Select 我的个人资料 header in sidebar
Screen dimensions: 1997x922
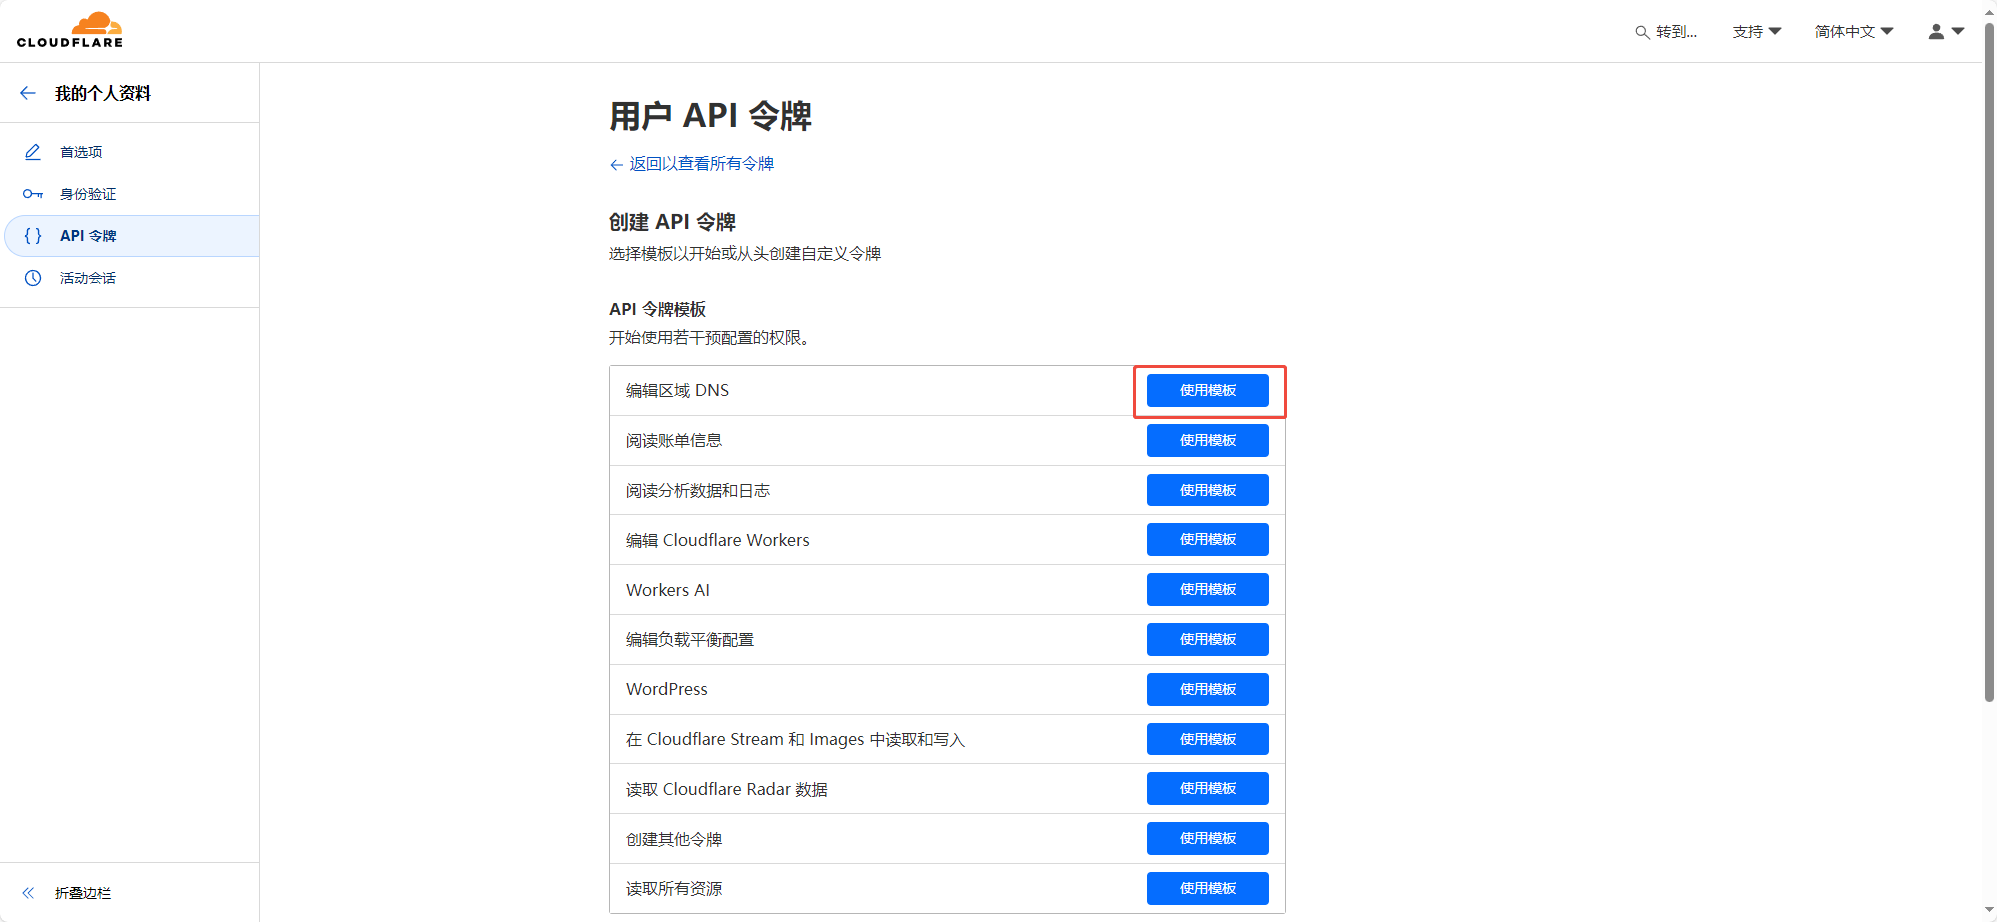point(103,93)
